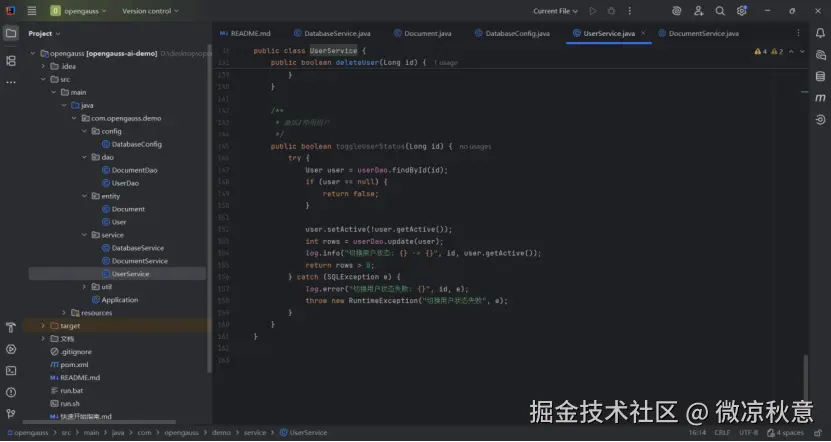Open the Database tool window
The image size is (831, 442).
tap(820, 77)
